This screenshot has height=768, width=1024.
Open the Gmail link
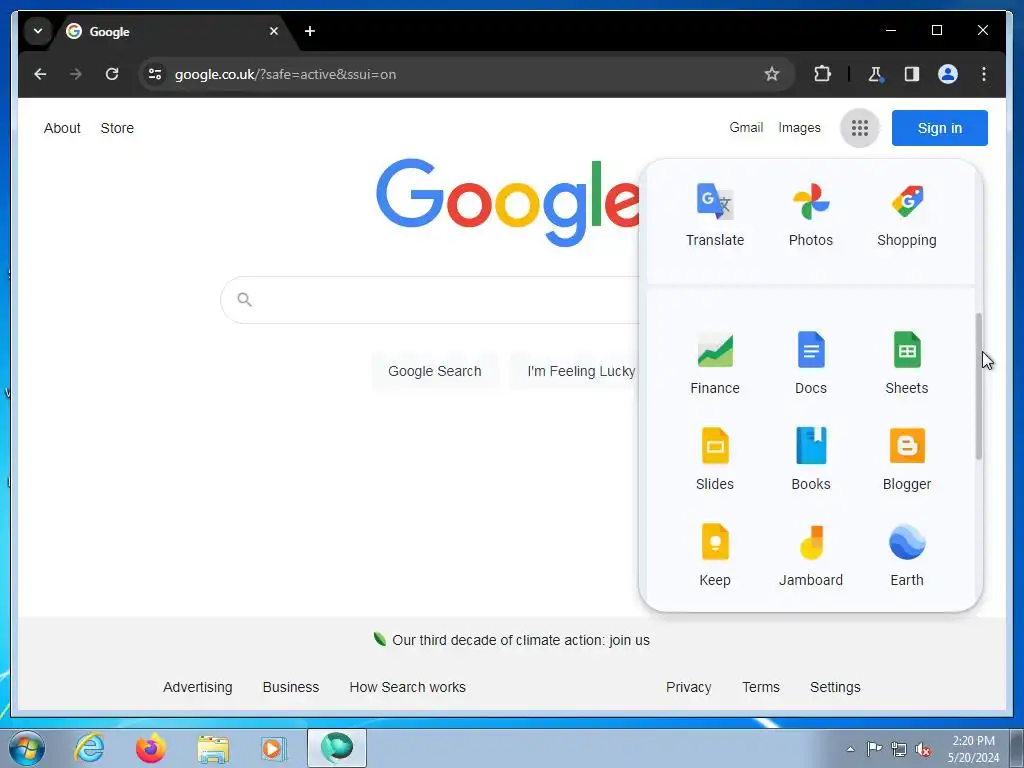click(746, 127)
